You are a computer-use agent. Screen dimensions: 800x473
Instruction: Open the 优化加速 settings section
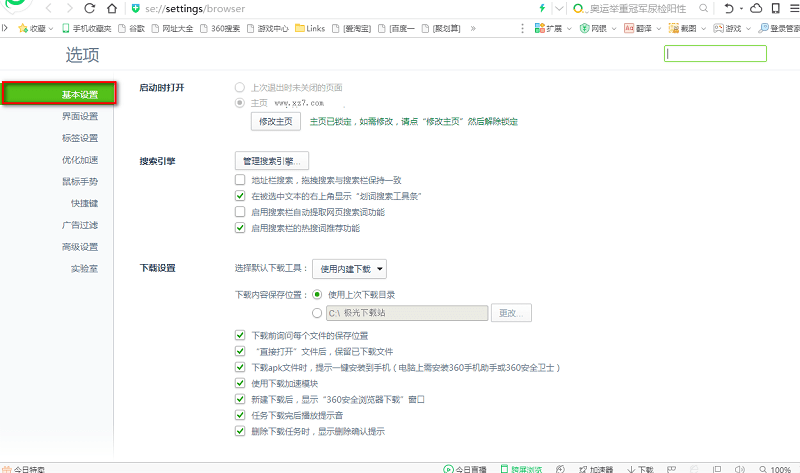(x=80, y=160)
